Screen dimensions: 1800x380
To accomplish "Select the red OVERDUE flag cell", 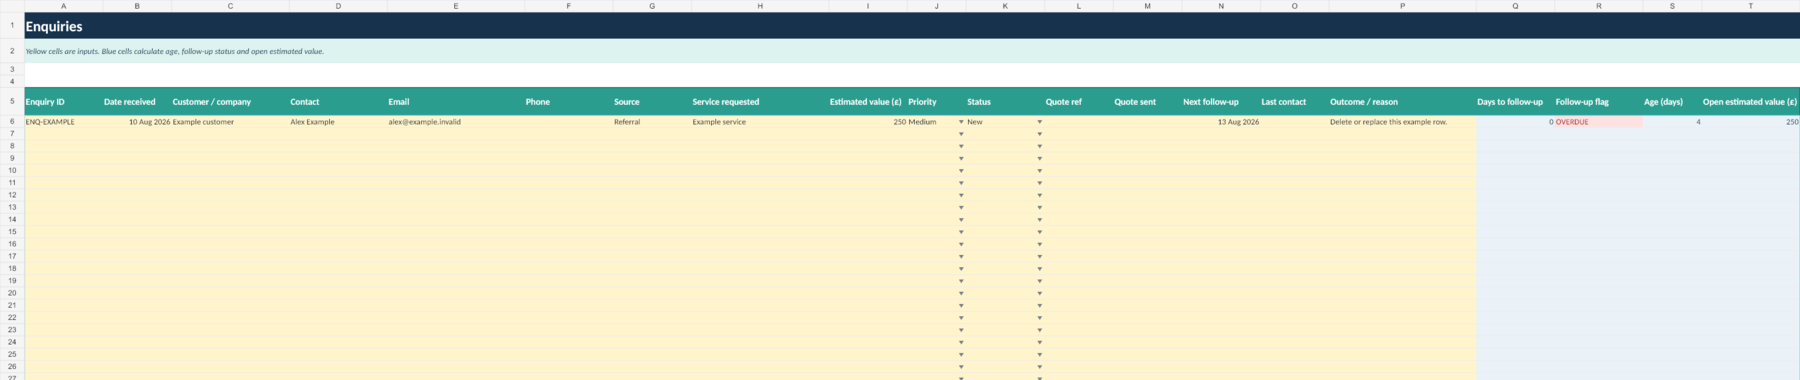I will (1598, 122).
